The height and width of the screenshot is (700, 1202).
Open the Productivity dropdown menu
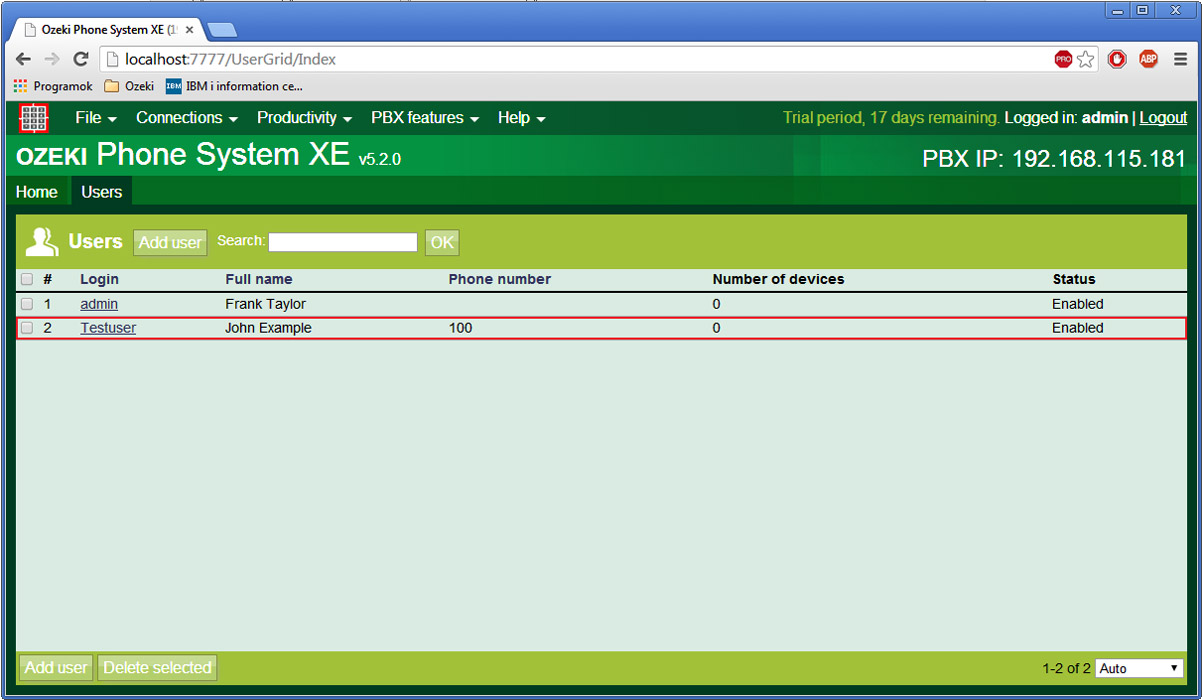[x=304, y=118]
